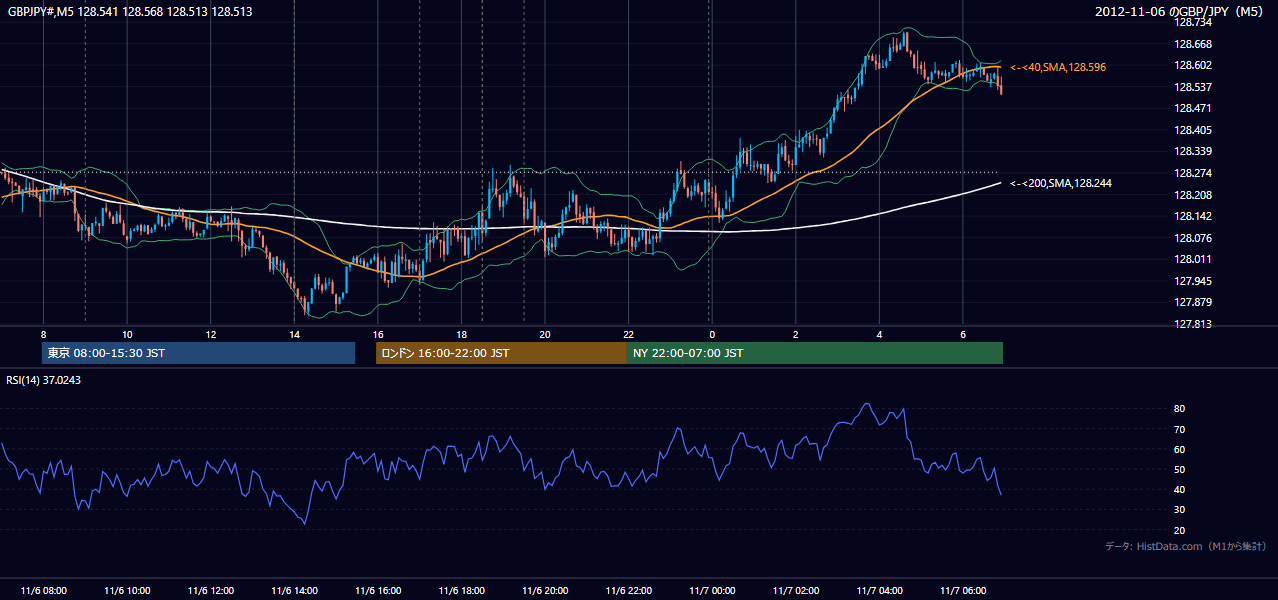The height and width of the screenshot is (600, 1278).
Task: Click the 128.537 price axis value
Action: (1192, 87)
